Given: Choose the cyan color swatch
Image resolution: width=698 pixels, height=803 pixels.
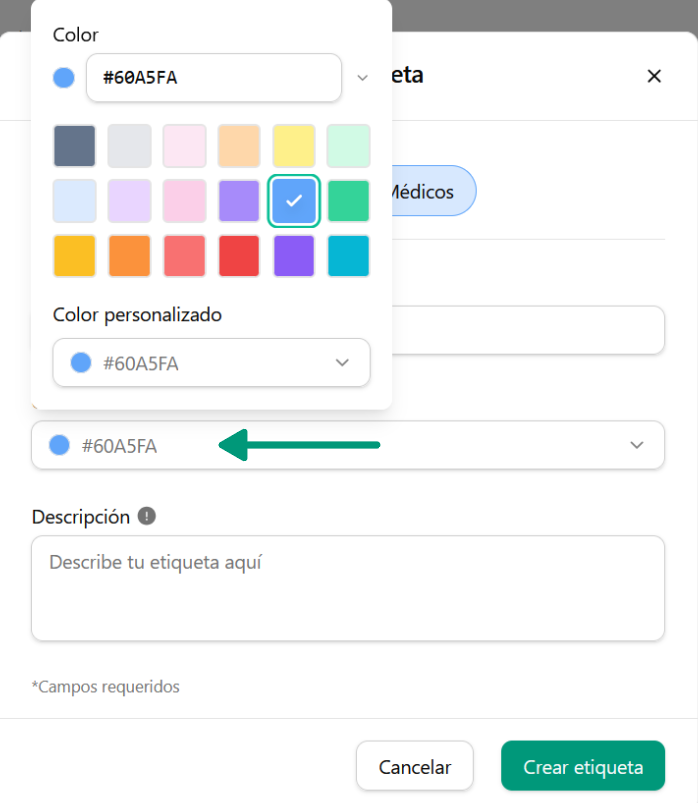Looking at the screenshot, I should (x=348, y=256).
